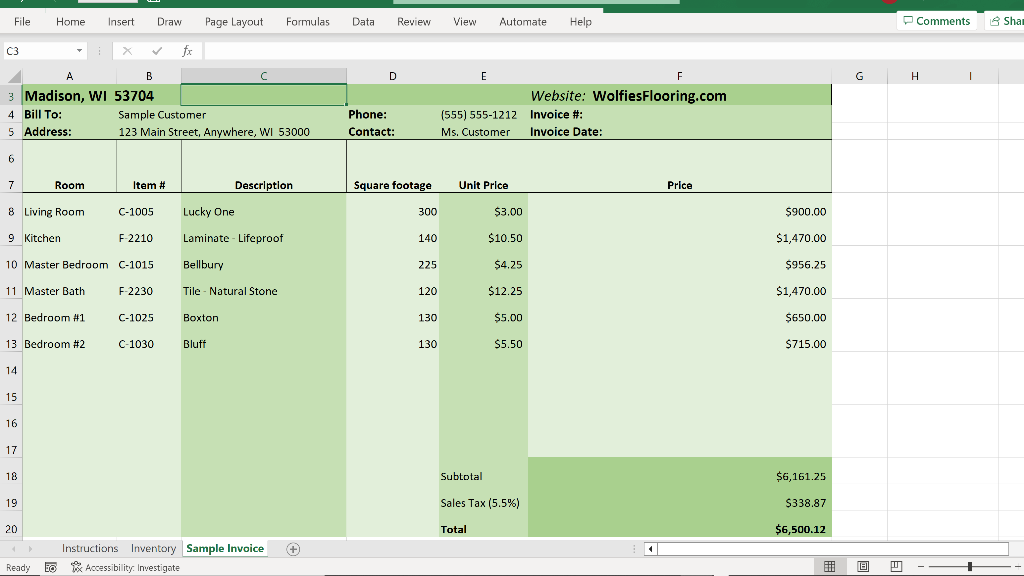Select row 8 header
1024x576 pixels.
pos(11,212)
